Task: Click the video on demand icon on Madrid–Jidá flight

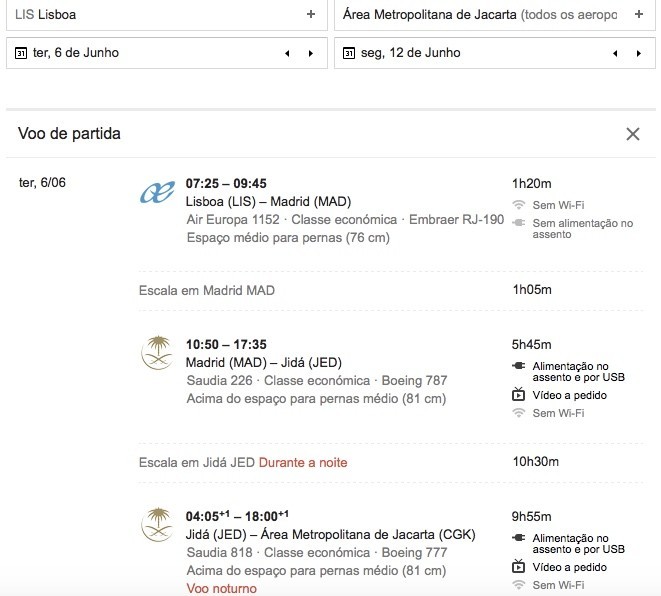Action: (x=518, y=395)
